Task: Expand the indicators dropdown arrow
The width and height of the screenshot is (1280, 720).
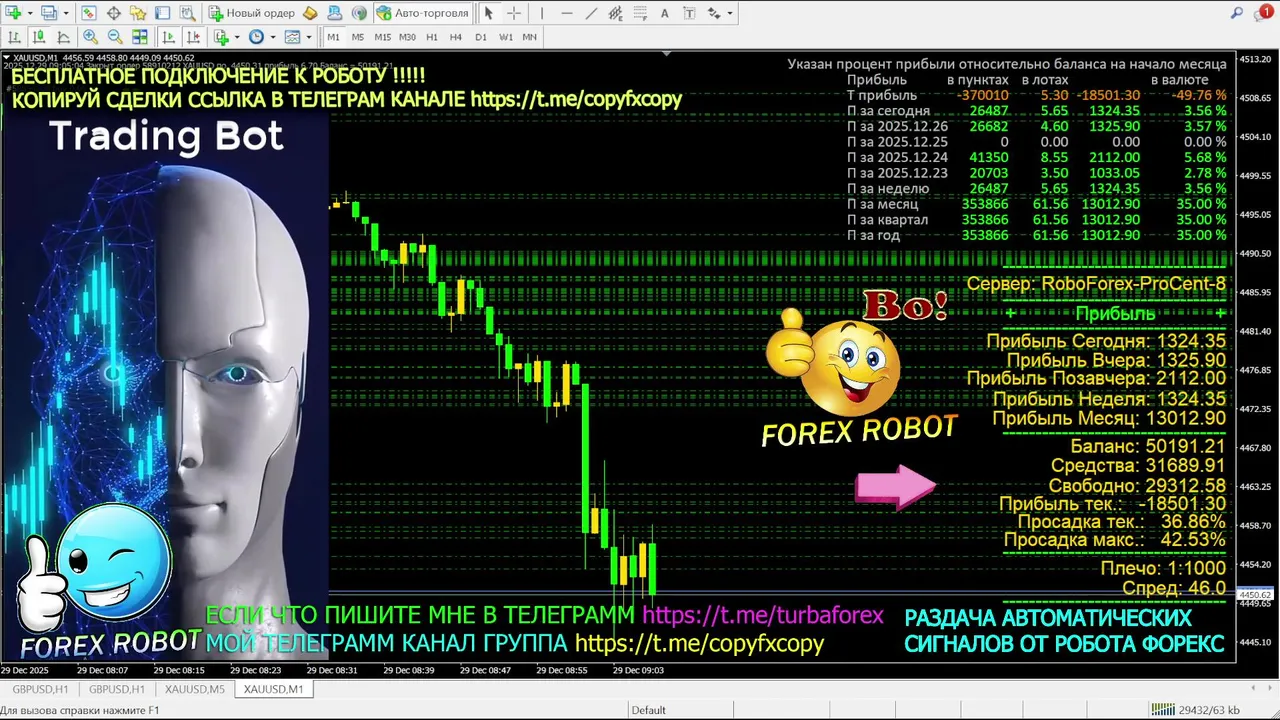Action: click(x=238, y=37)
